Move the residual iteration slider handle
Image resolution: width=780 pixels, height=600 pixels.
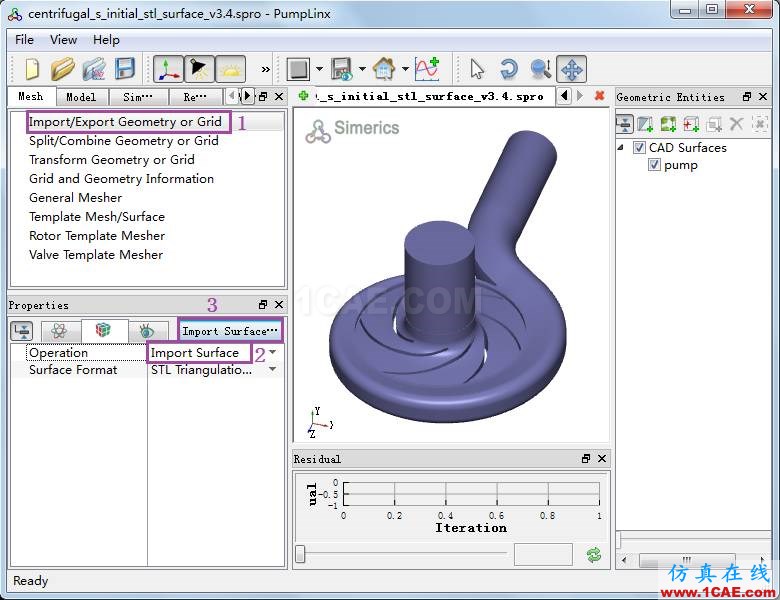pos(300,554)
